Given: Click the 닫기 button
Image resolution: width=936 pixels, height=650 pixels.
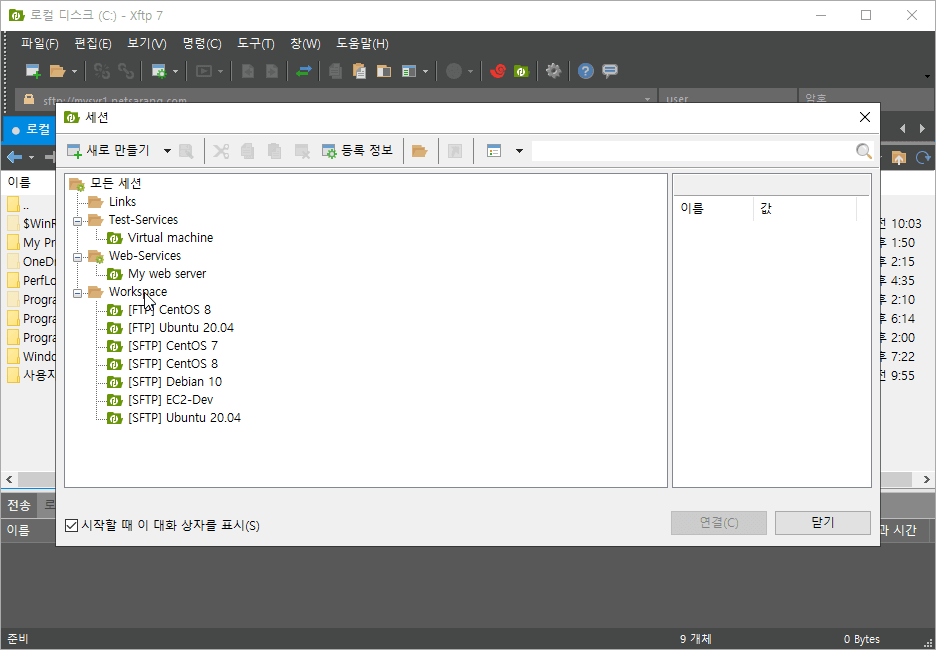Looking at the screenshot, I should (x=823, y=523).
